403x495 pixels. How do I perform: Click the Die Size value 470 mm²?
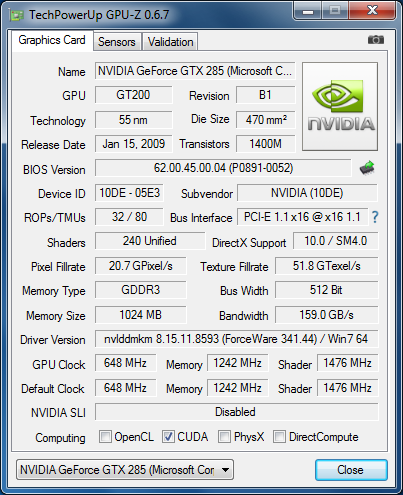pyautogui.click(x=266, y=120)
